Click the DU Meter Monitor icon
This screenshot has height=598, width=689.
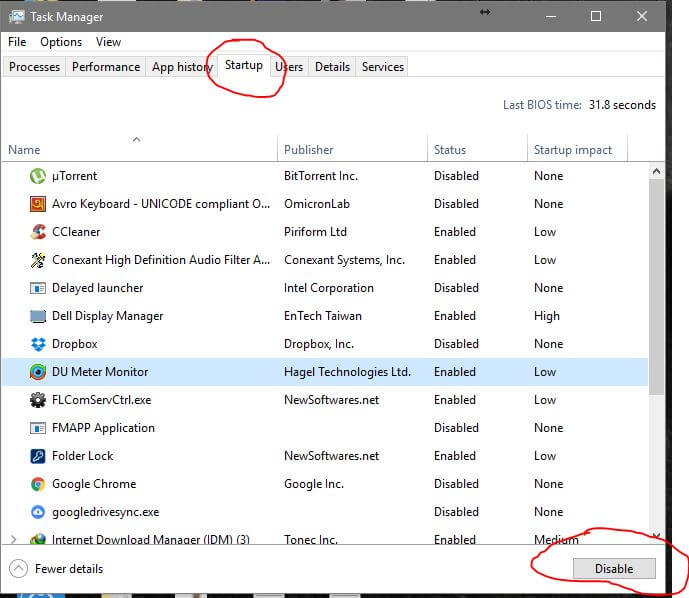pyautogui.click(x=38, y=372)
